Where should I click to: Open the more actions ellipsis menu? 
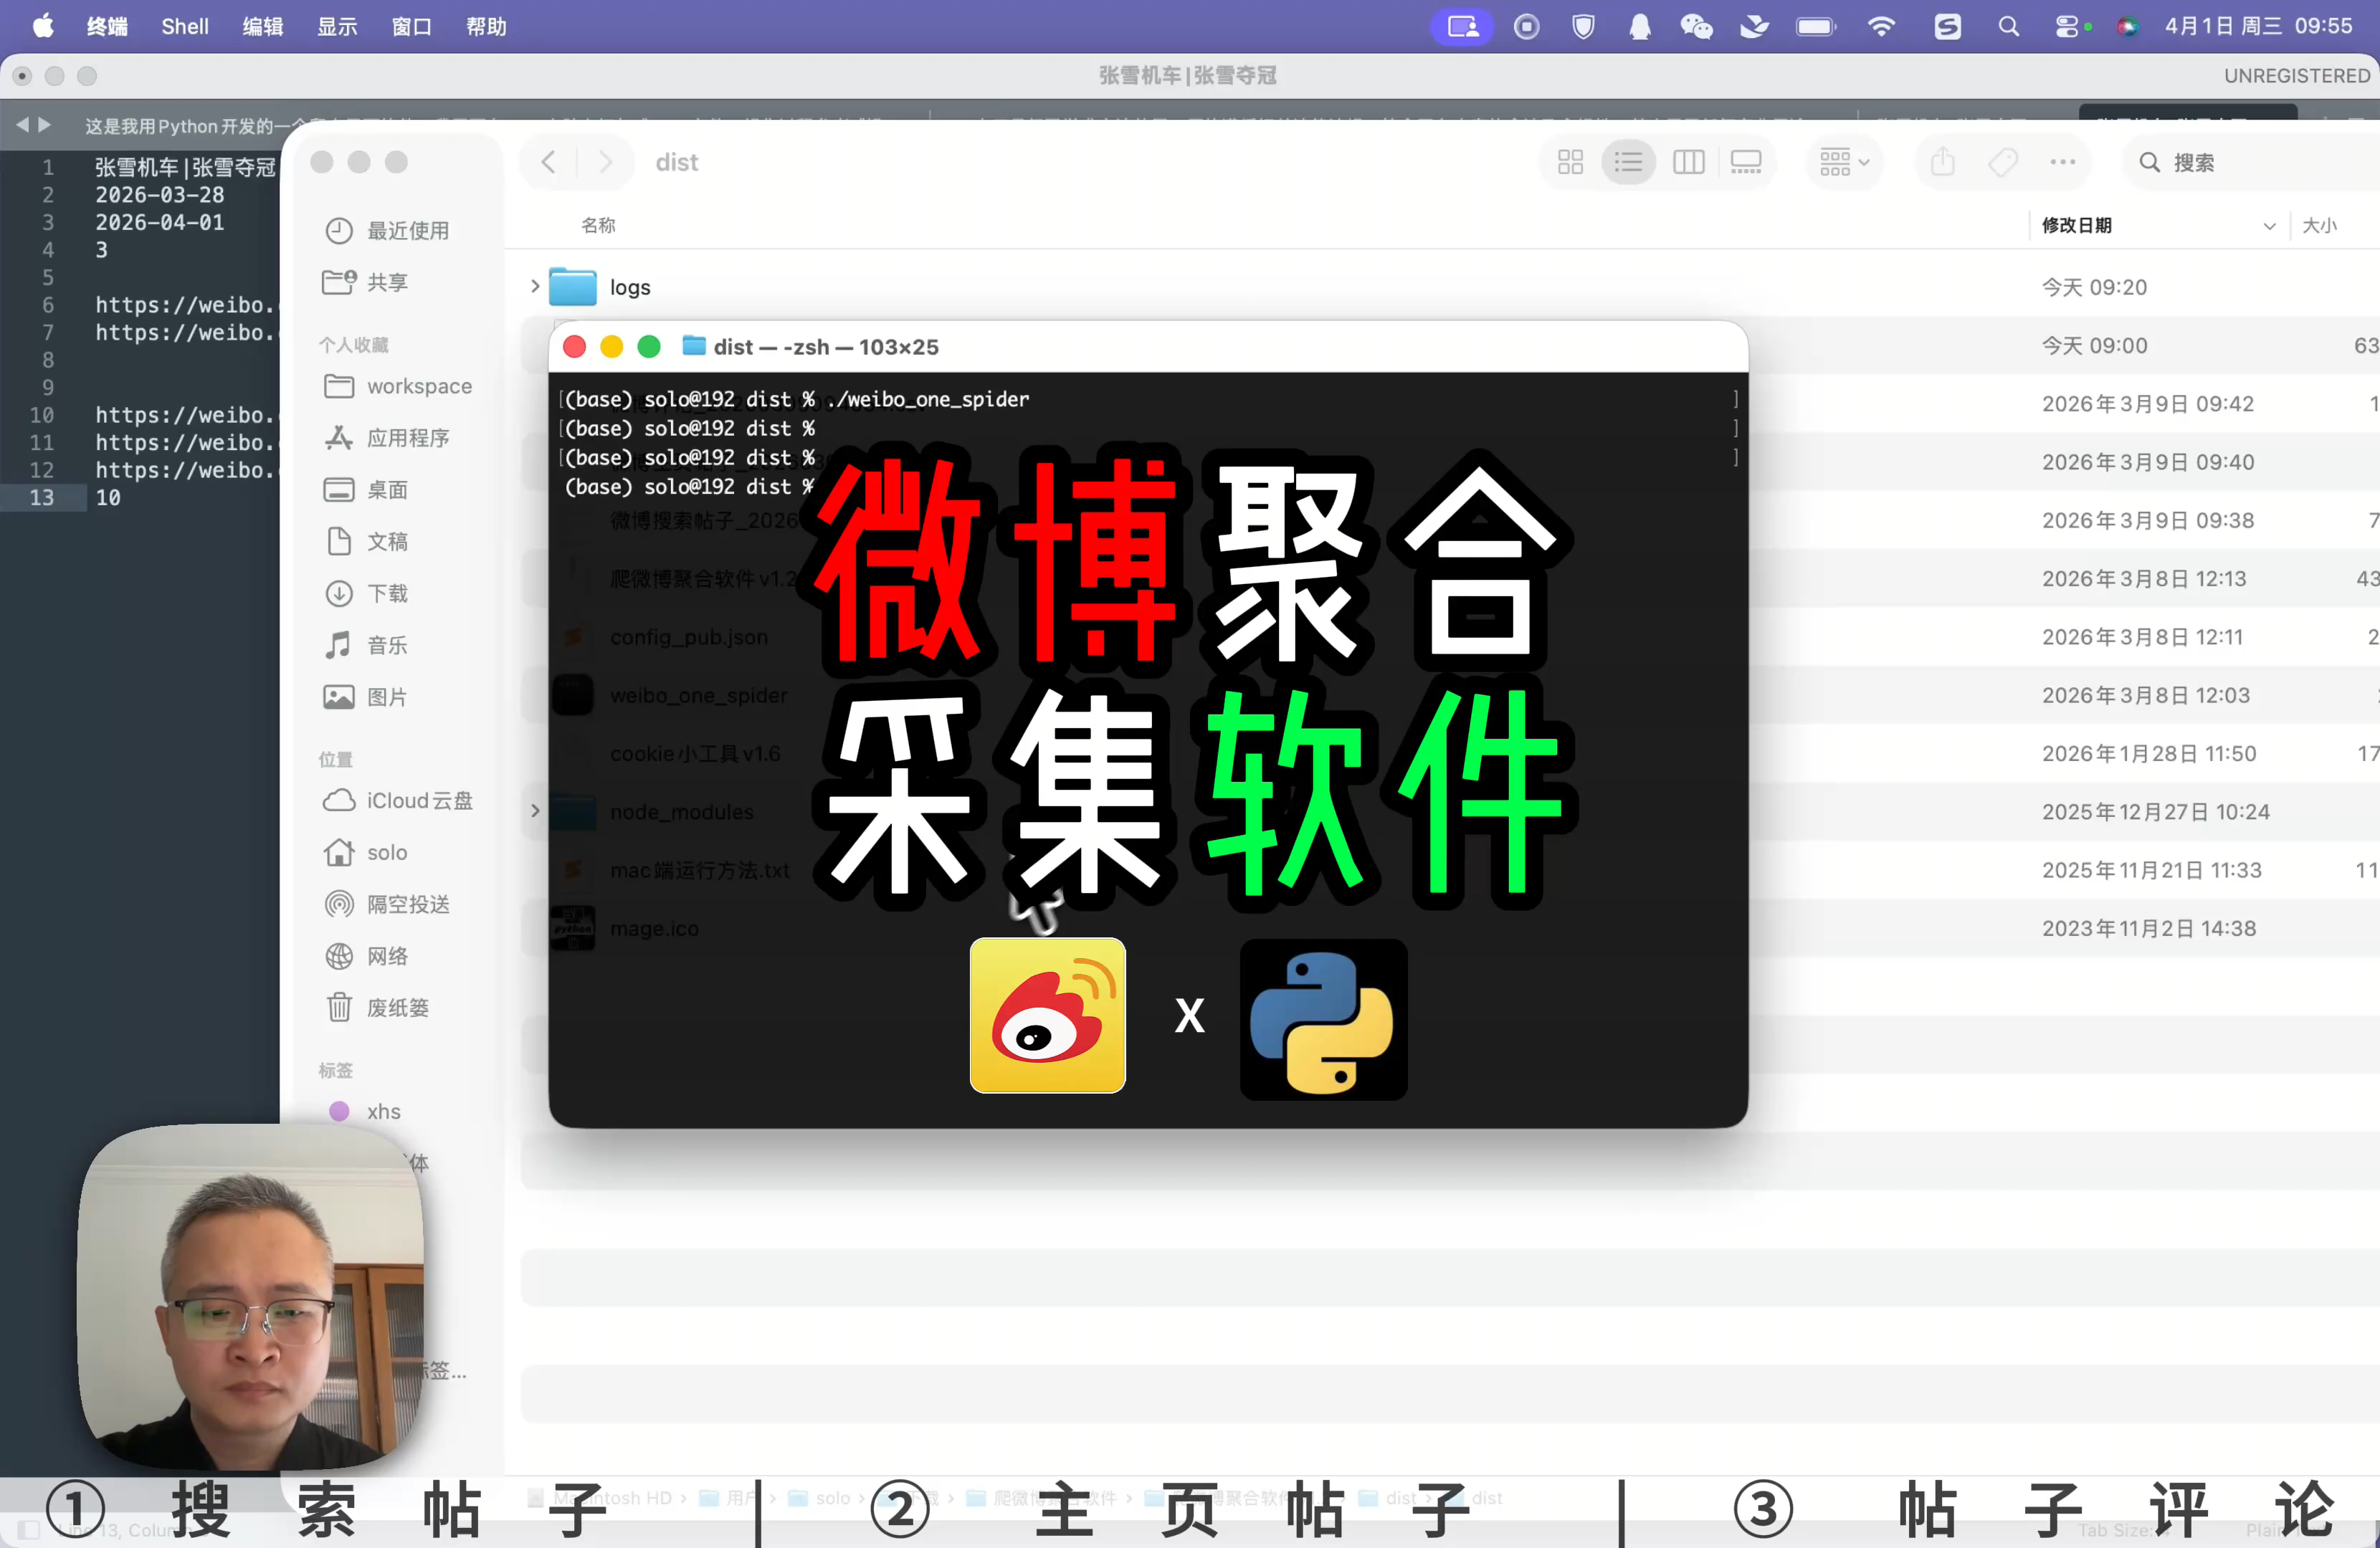click(2062, 162)
